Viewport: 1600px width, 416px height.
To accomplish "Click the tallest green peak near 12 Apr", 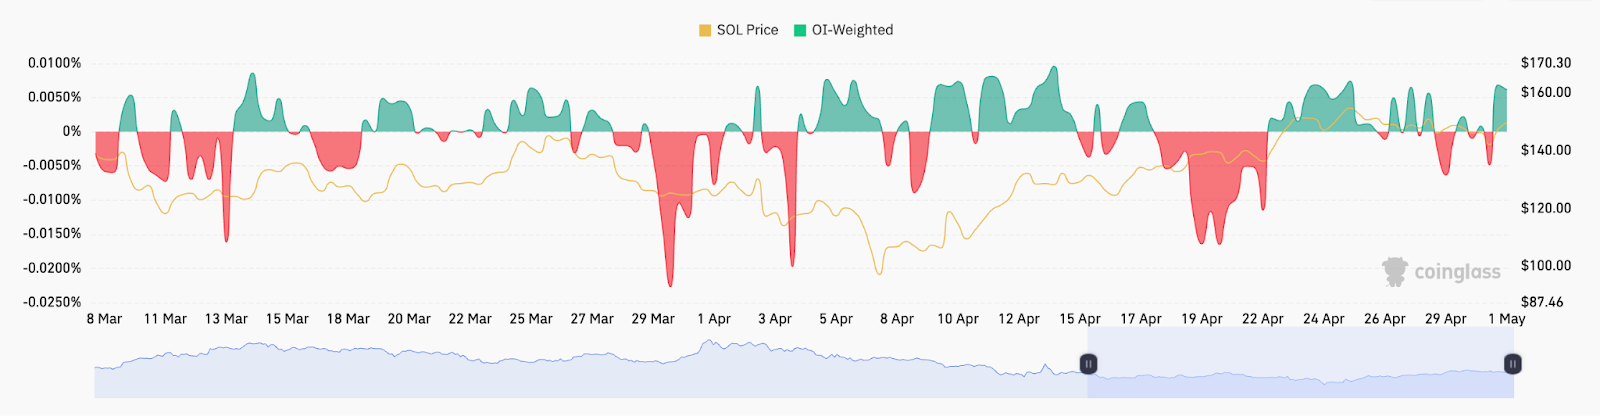I will click(1053, 70).
